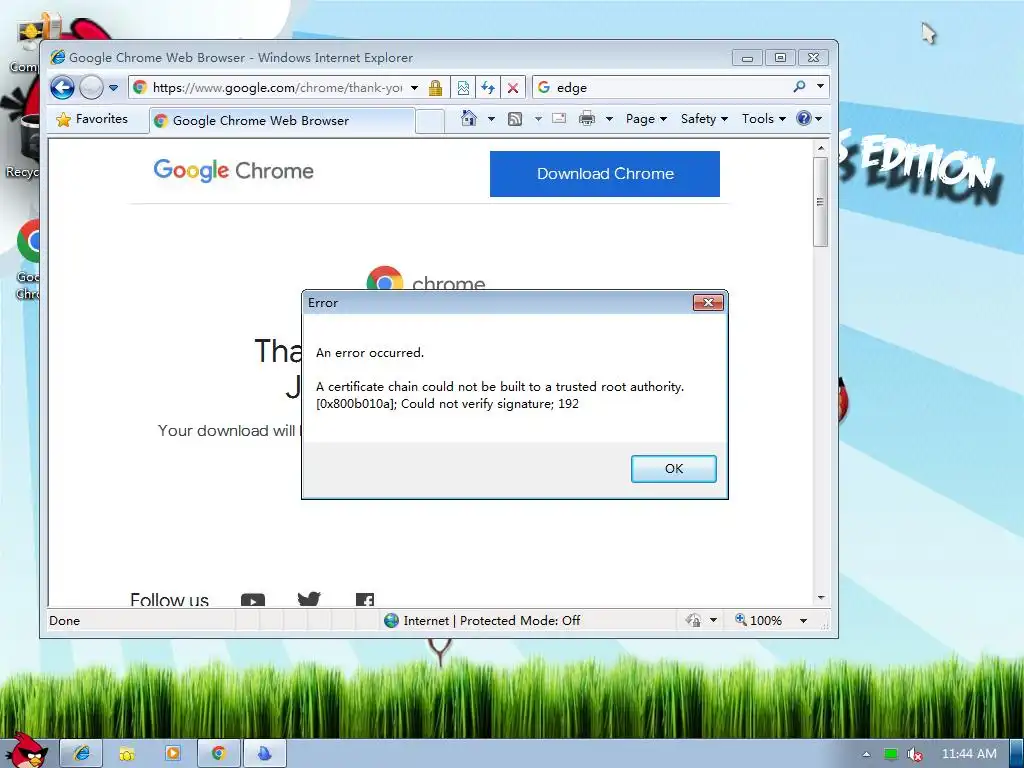This screenshot has height=768, width=1024.
Task: Click the Download Chrome button
Action: pyautogui.click(x=605, y=174)
